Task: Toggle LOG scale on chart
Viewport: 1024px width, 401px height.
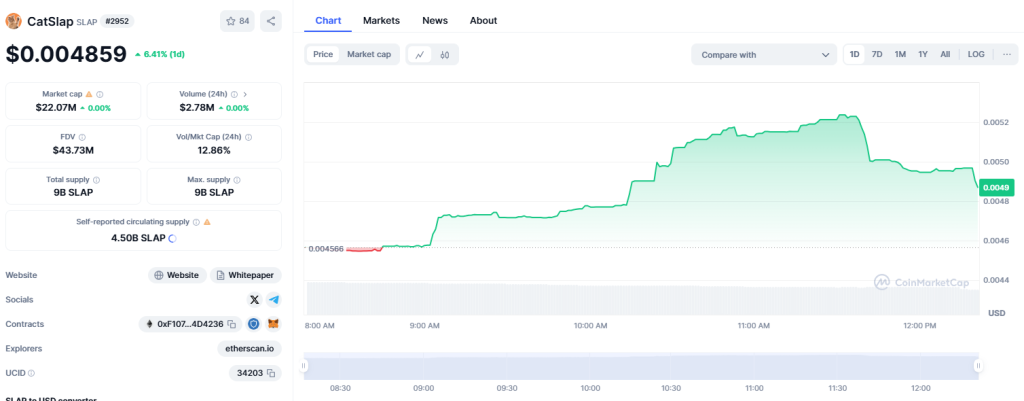Action: point(976,54)
